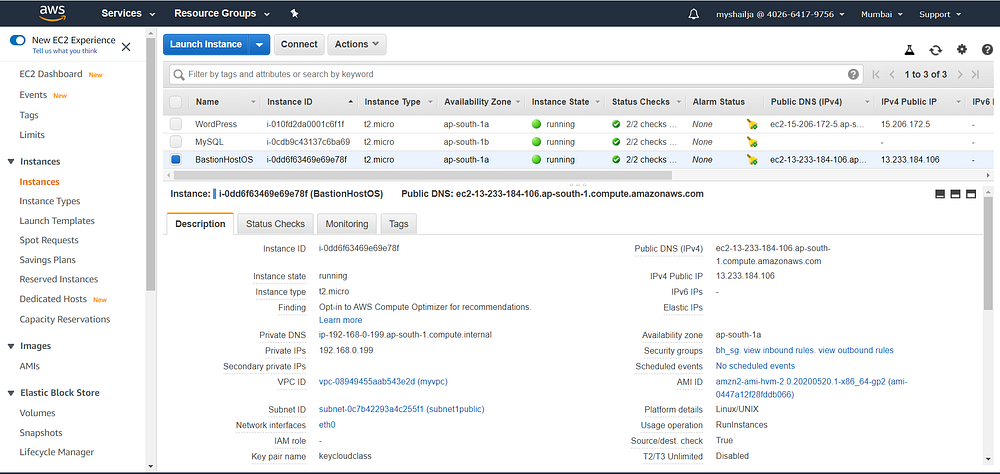Screen dimensions: 1000x474
Task: Select all instances header checkbox
Action: pyautogui.click(x=175, y=102)
